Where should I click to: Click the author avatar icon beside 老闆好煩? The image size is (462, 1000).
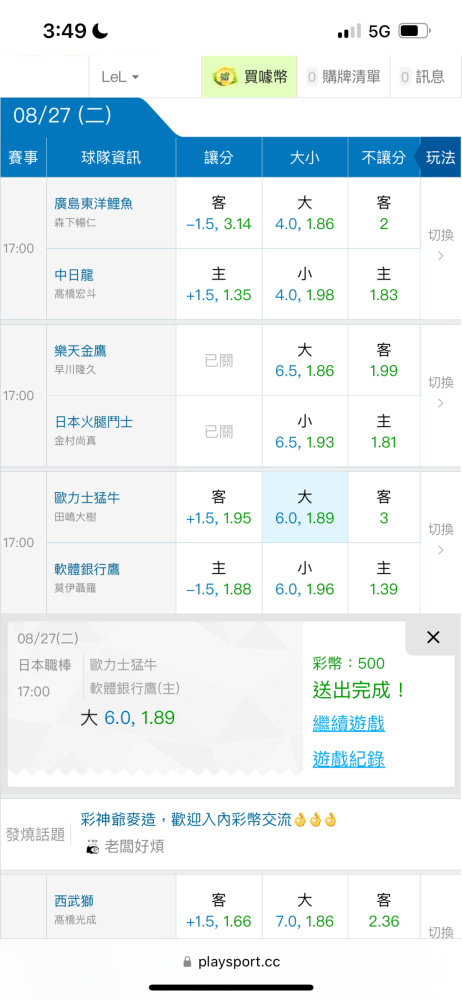pyautogui.click(x=93, y=847)
